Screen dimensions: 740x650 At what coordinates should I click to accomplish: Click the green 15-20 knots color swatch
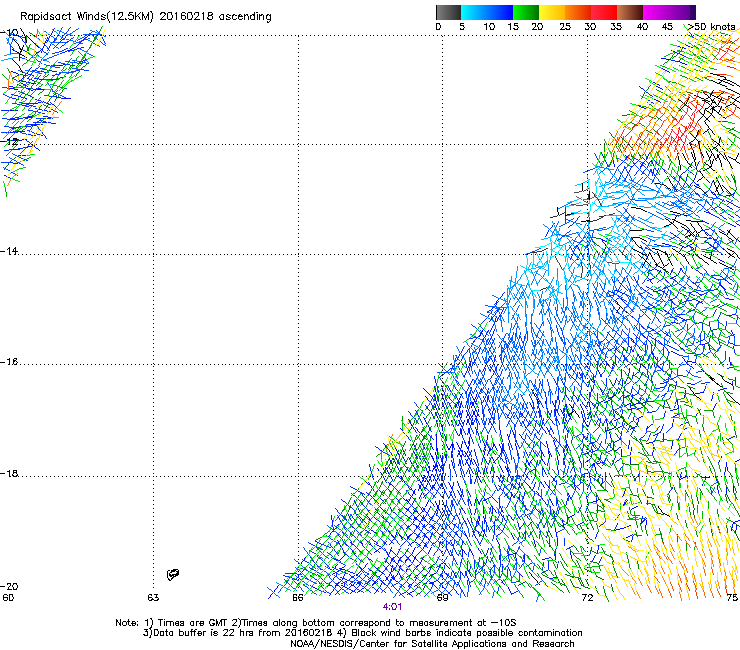526,12
